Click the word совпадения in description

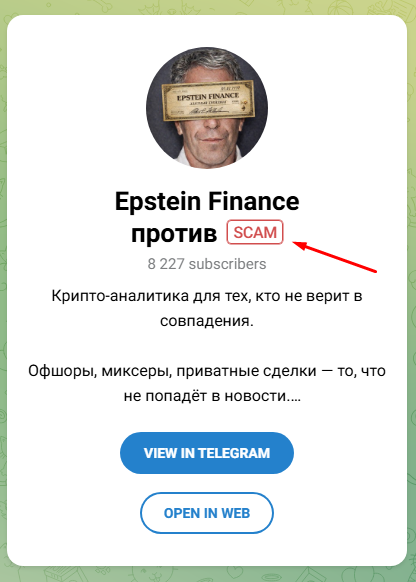tap(207, 321)
